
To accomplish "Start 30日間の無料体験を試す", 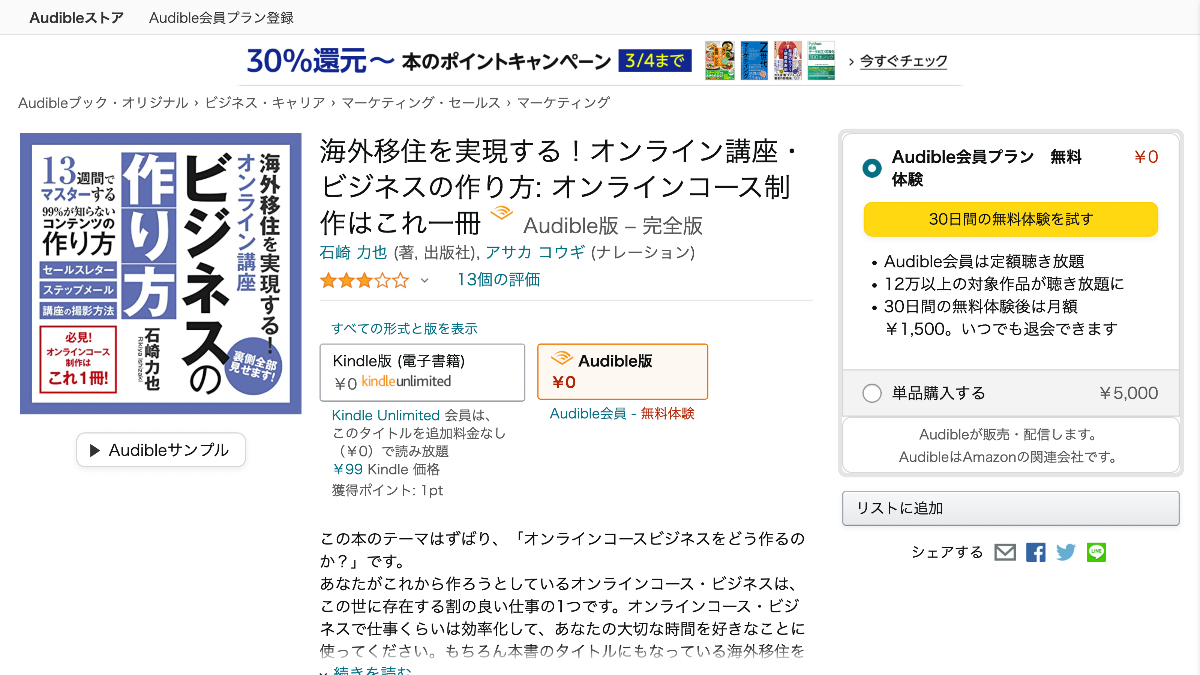I will tap(1010, 219).
